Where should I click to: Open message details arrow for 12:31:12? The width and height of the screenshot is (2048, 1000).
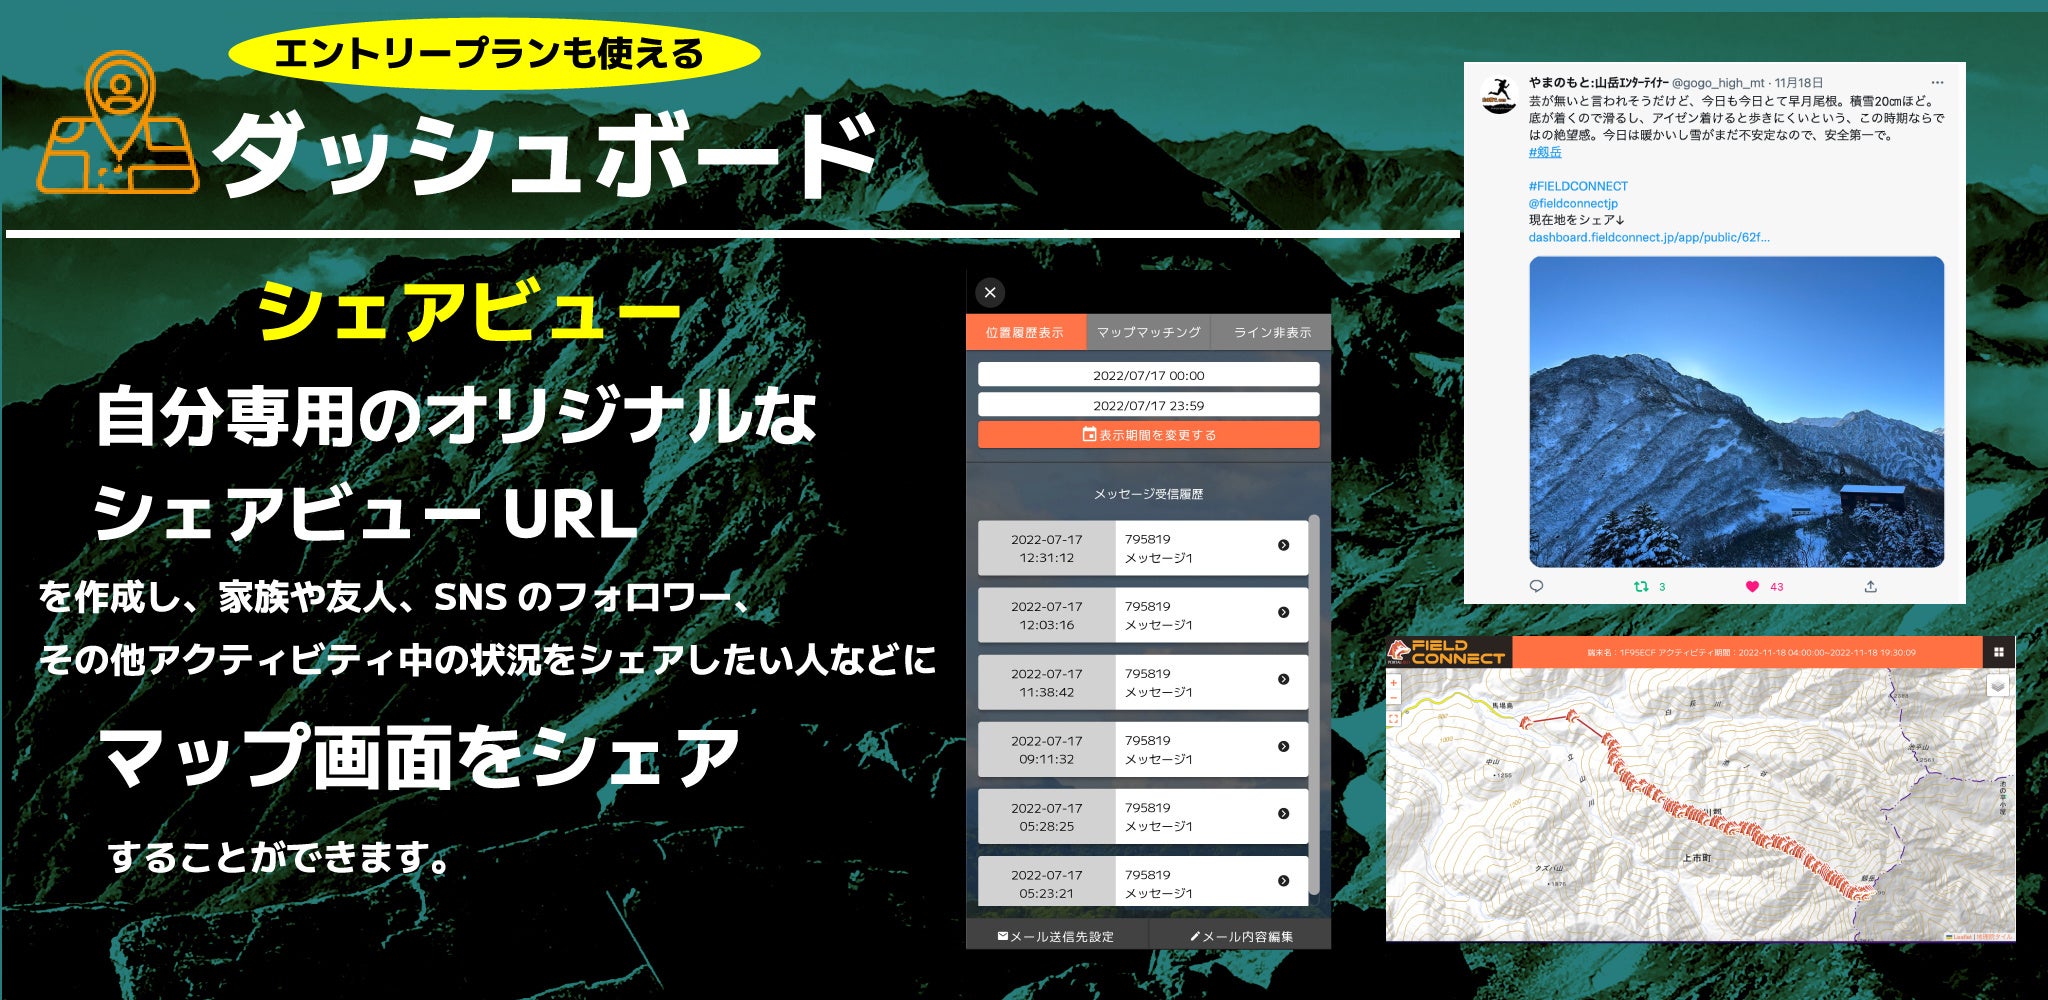[1284, 545]
